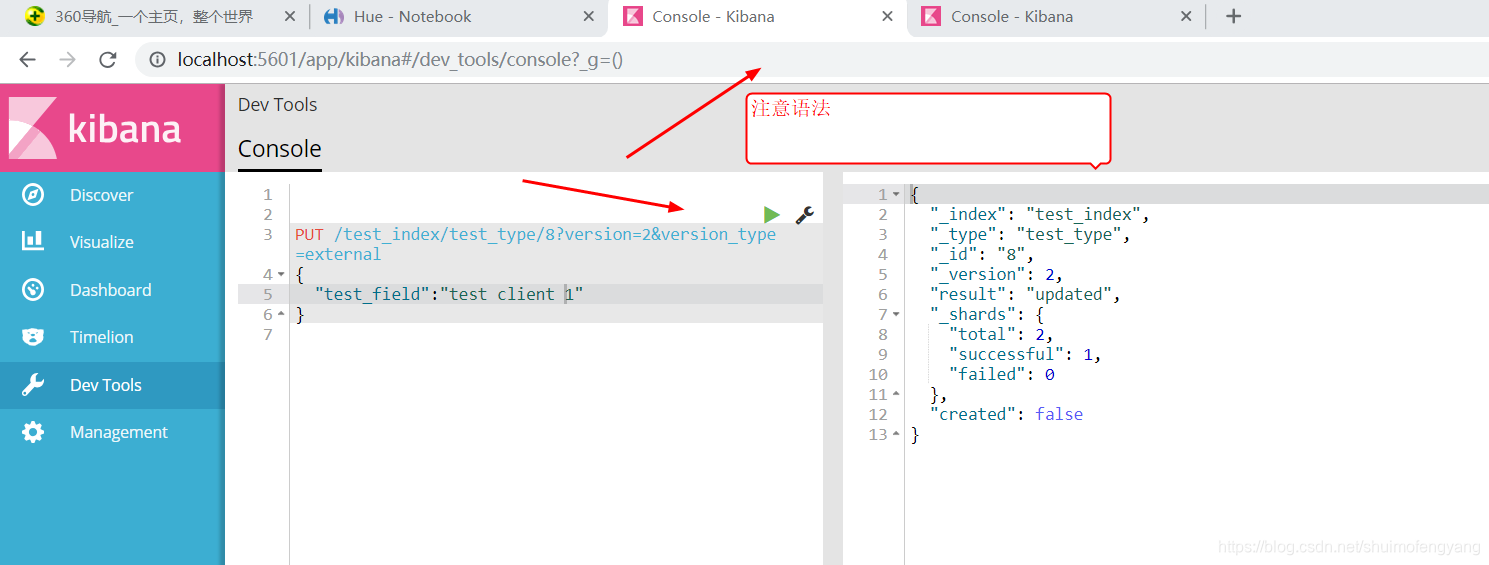Click the "result": "updated" response line
1489x565 pixels.
click(1026, 294)
